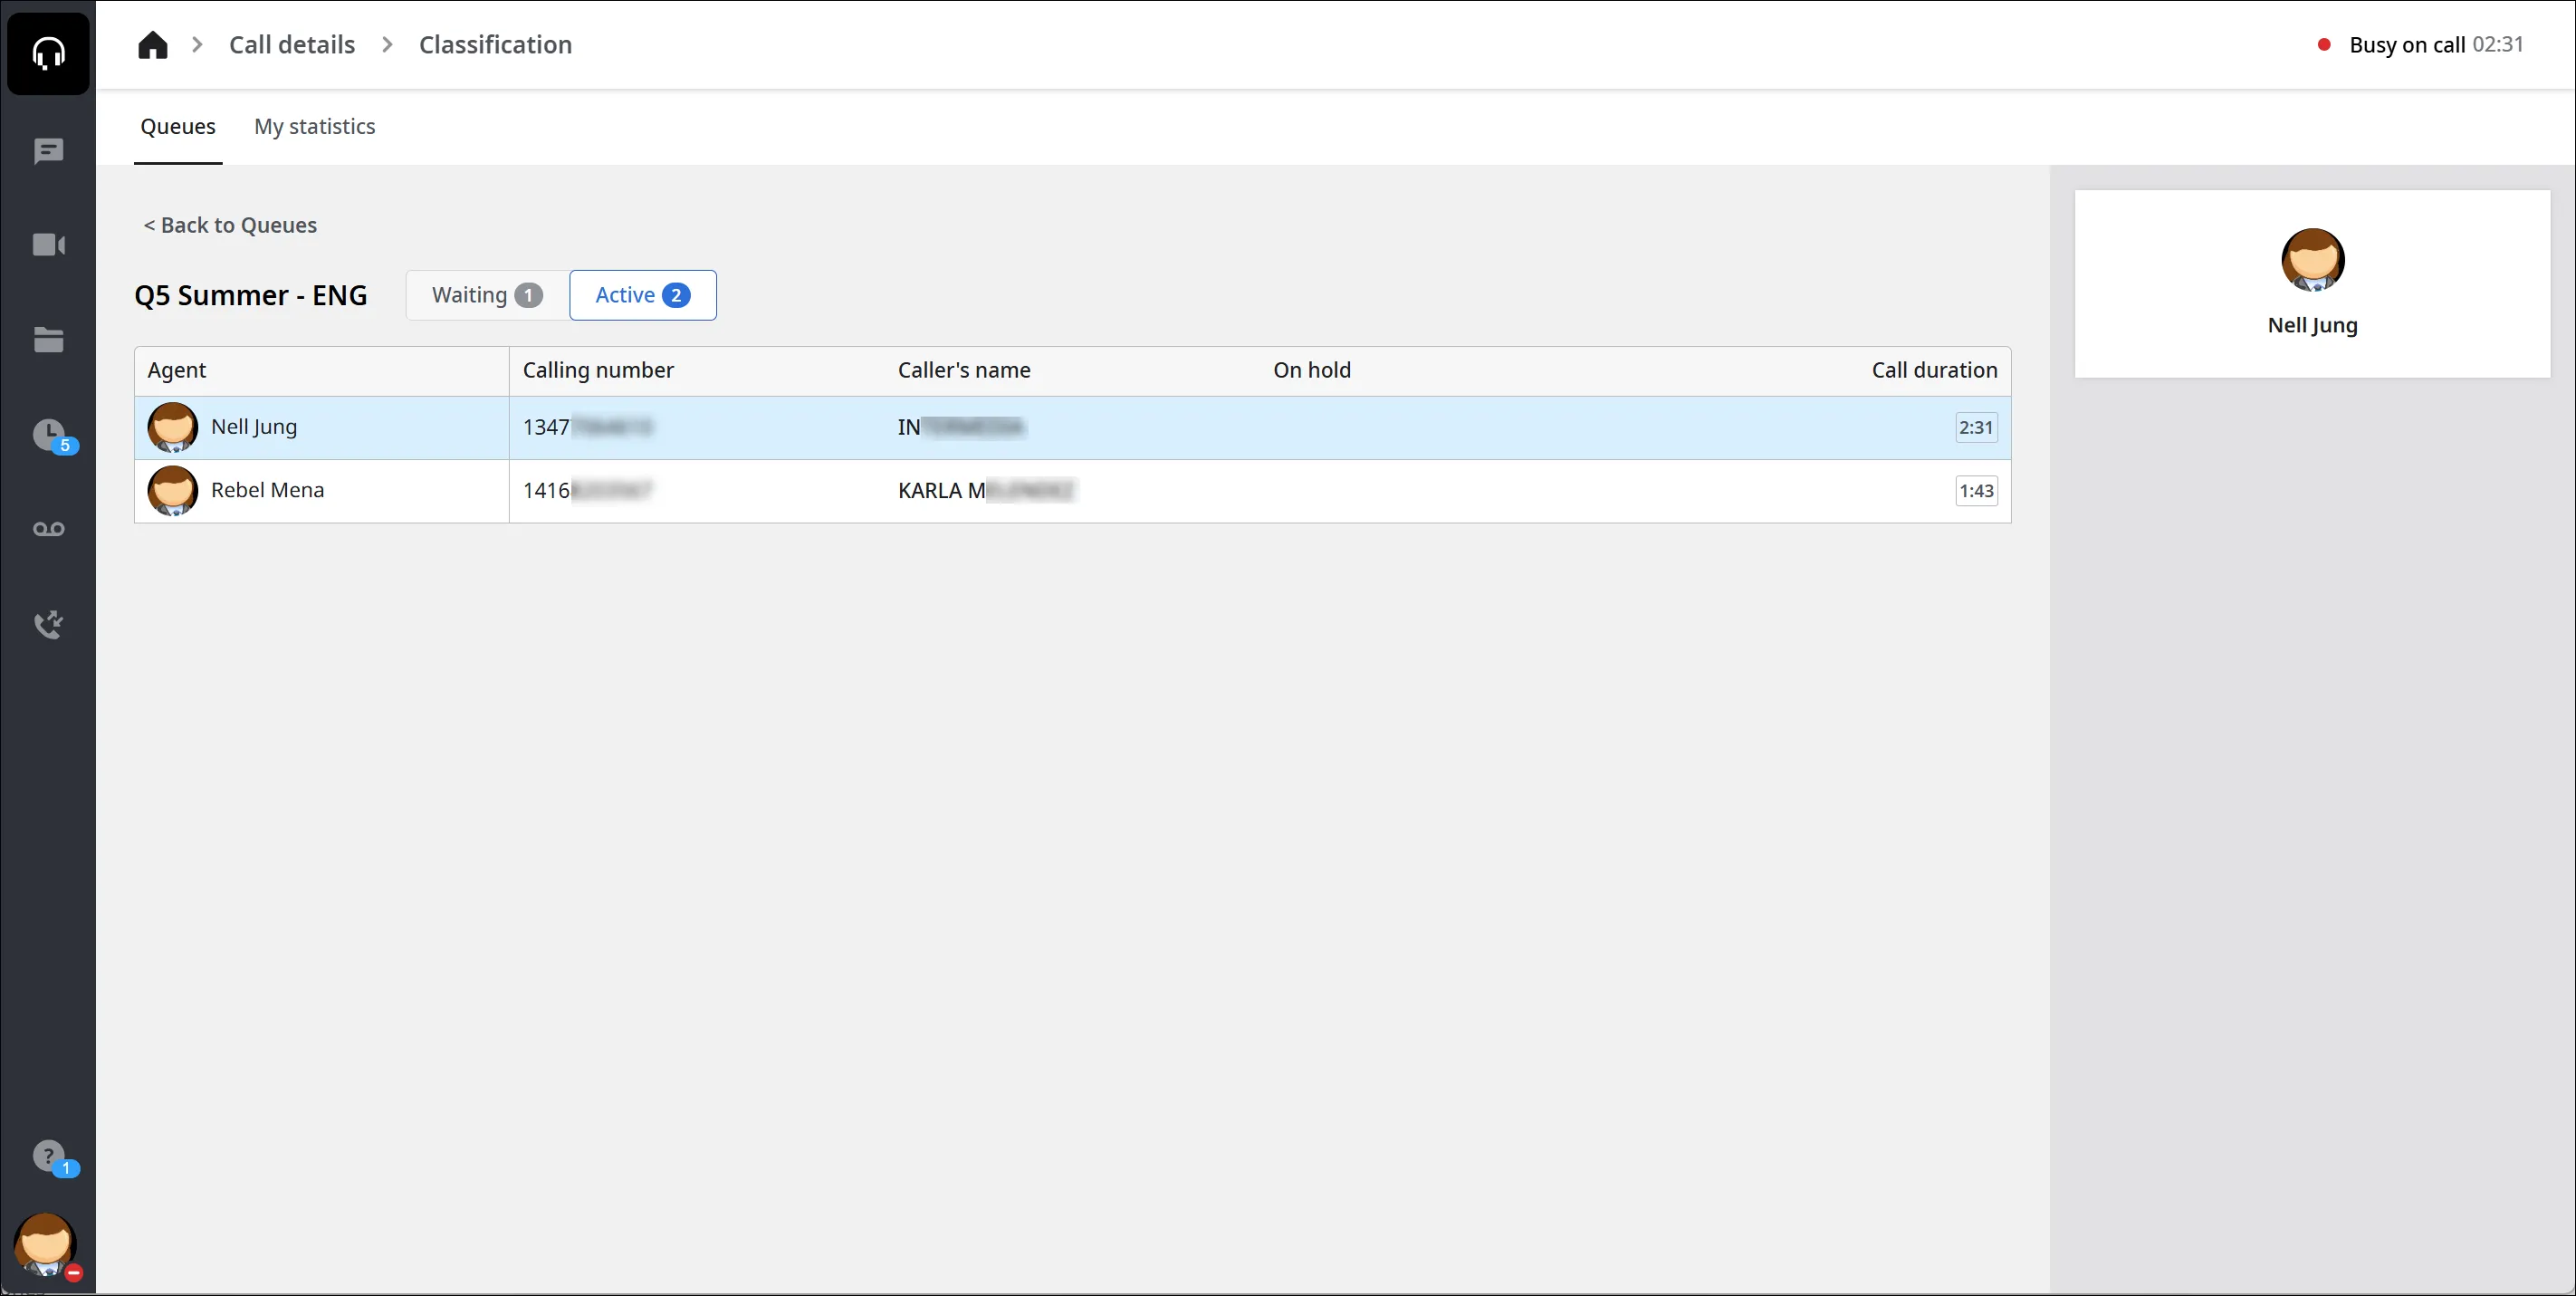Click Nell Jung avatar in table row
The width and height of the screenshot is (2576, 1296).
[173, 428]
